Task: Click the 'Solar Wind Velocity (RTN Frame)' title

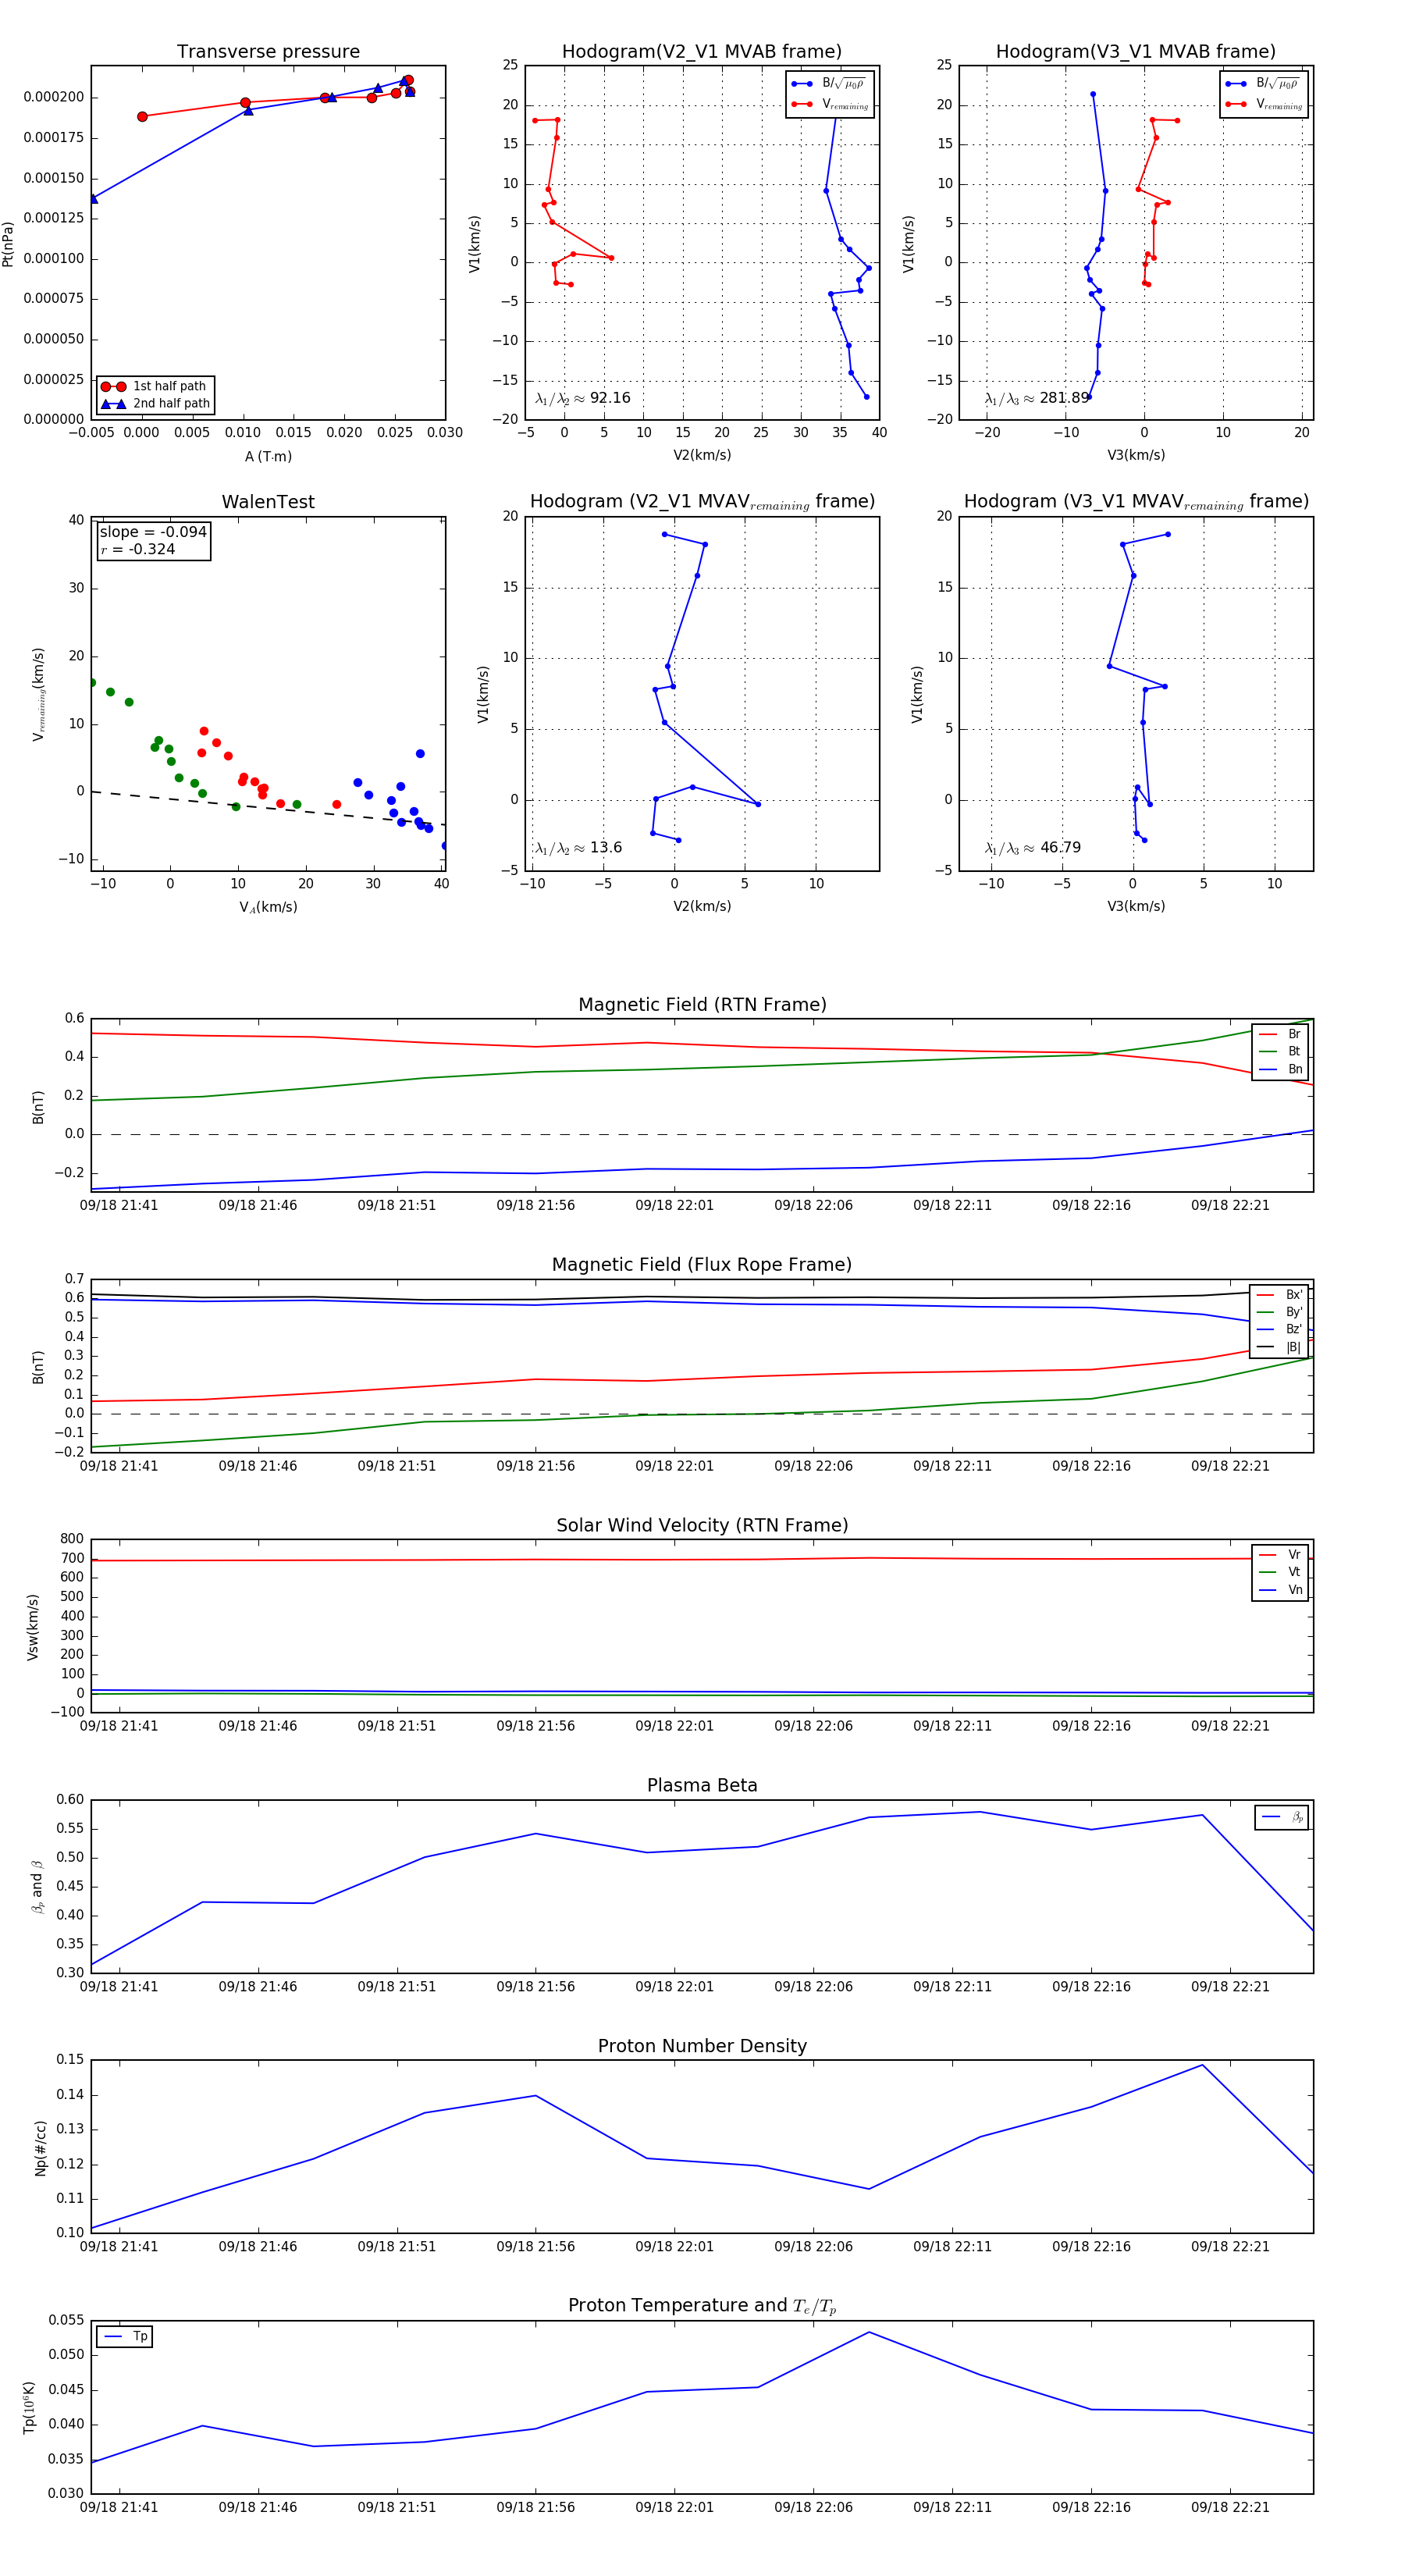Action: pyautogui.click(x=702, y=1525)
